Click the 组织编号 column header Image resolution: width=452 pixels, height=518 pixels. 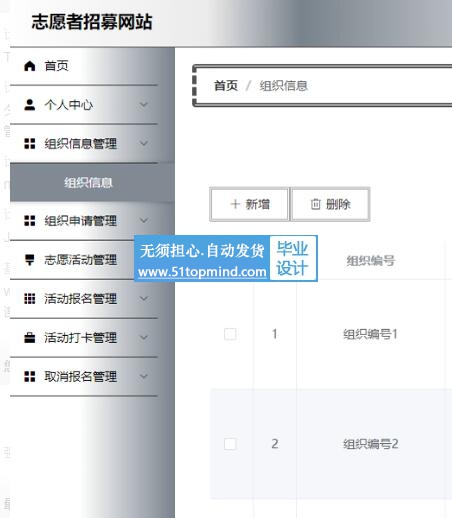(370, 260)
